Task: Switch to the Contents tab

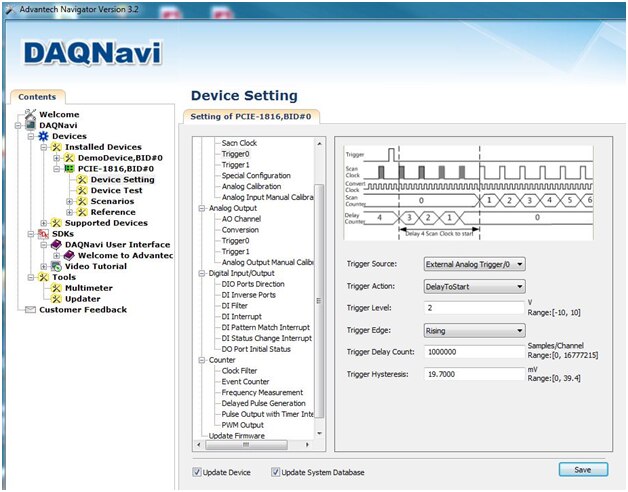Action: [x=37, y=97]
